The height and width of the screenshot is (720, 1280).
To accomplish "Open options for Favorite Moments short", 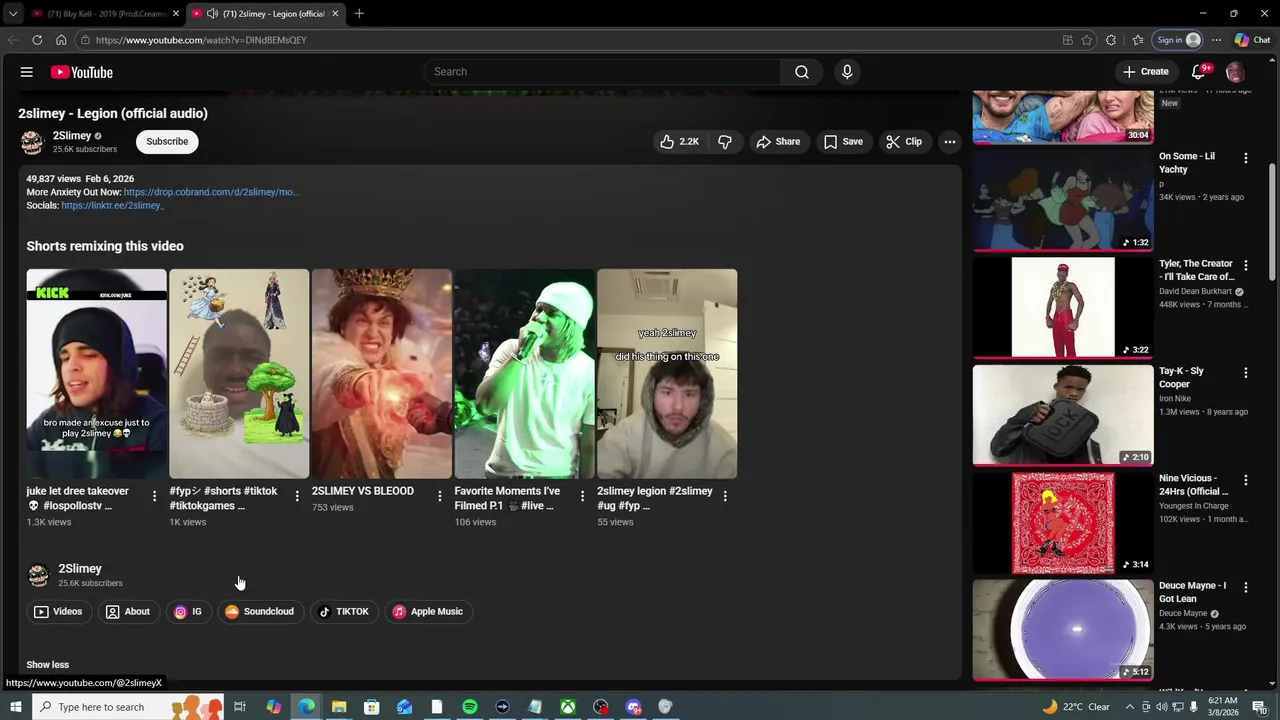I will click(582, 496).
